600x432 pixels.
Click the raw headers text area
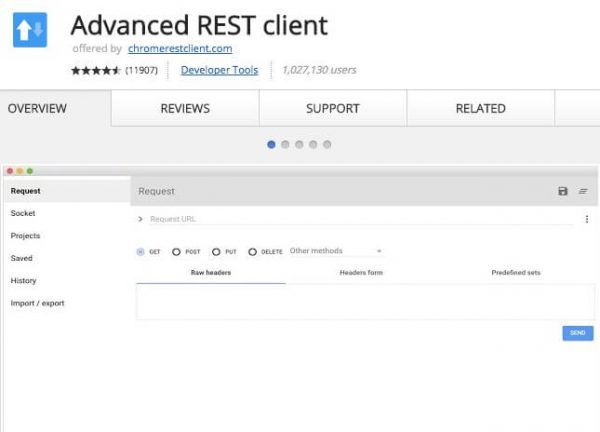tap(365, 302)
